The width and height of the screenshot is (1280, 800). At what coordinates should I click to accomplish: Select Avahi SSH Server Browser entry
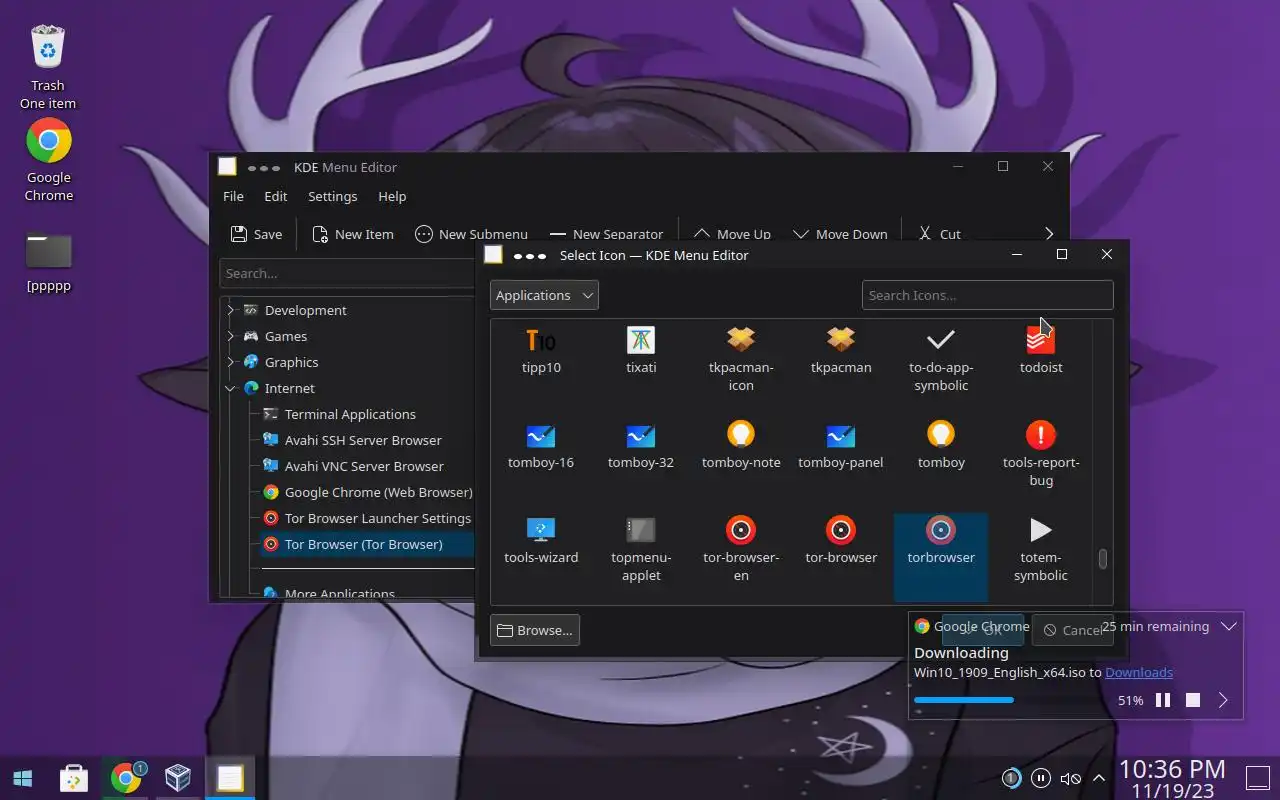[363, 440]
